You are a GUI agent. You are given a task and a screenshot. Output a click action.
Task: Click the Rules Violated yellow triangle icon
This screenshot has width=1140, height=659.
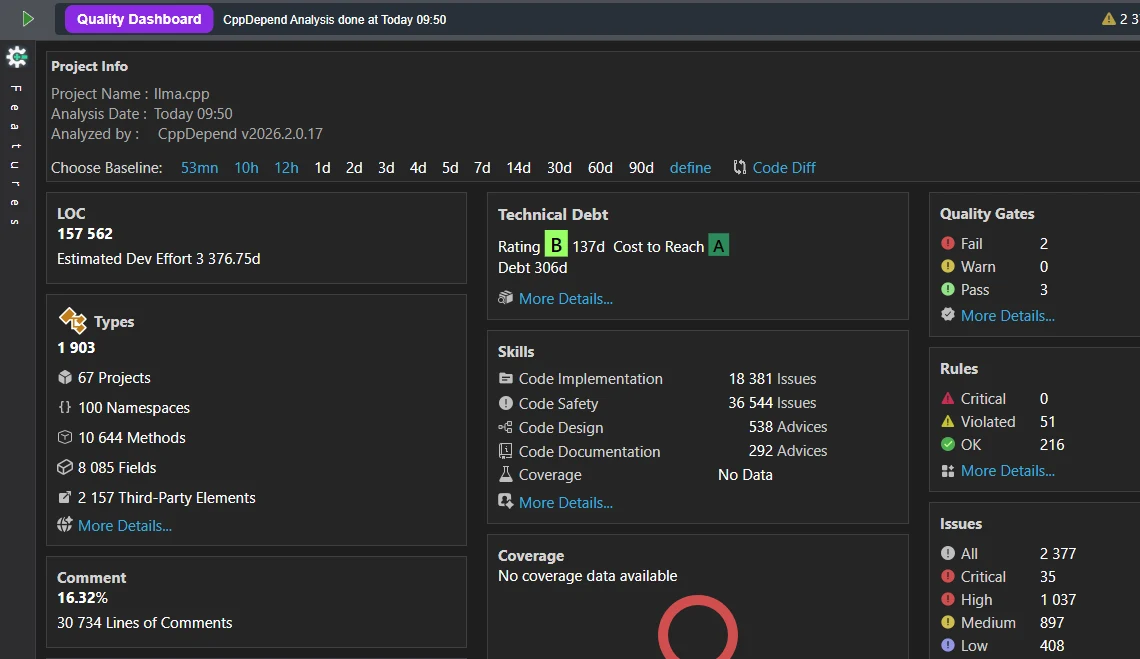(x=947, y=421)
